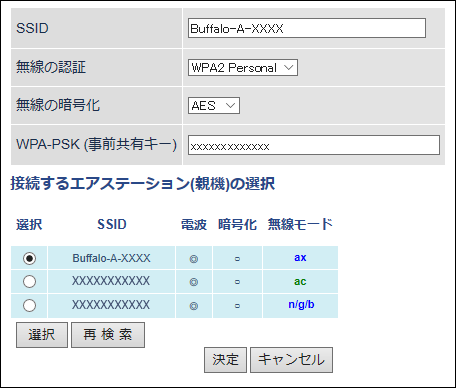Click the signal strength icon in ac row
The image size is (456, 388).
(x=194, y=282)
